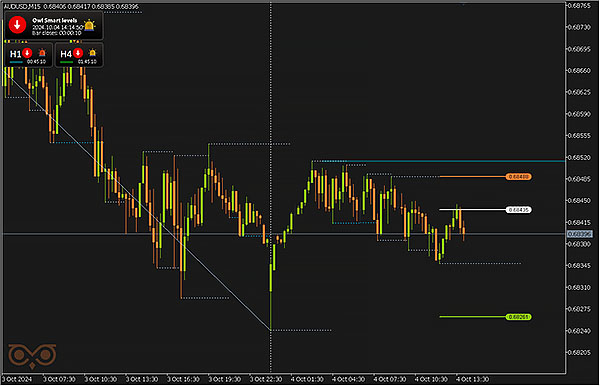Click the 4 Oct 01:30 time axis label

tap(307, 379)
